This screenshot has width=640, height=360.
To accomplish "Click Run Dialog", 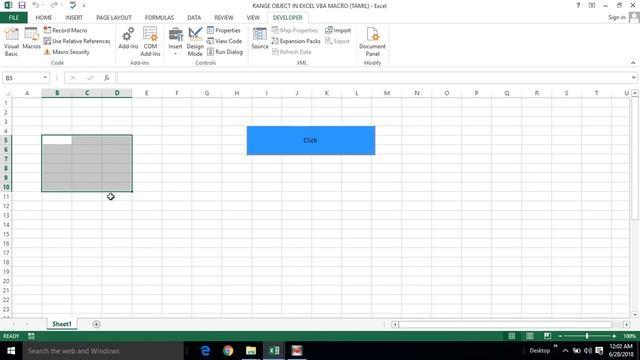I will [225, 52].
